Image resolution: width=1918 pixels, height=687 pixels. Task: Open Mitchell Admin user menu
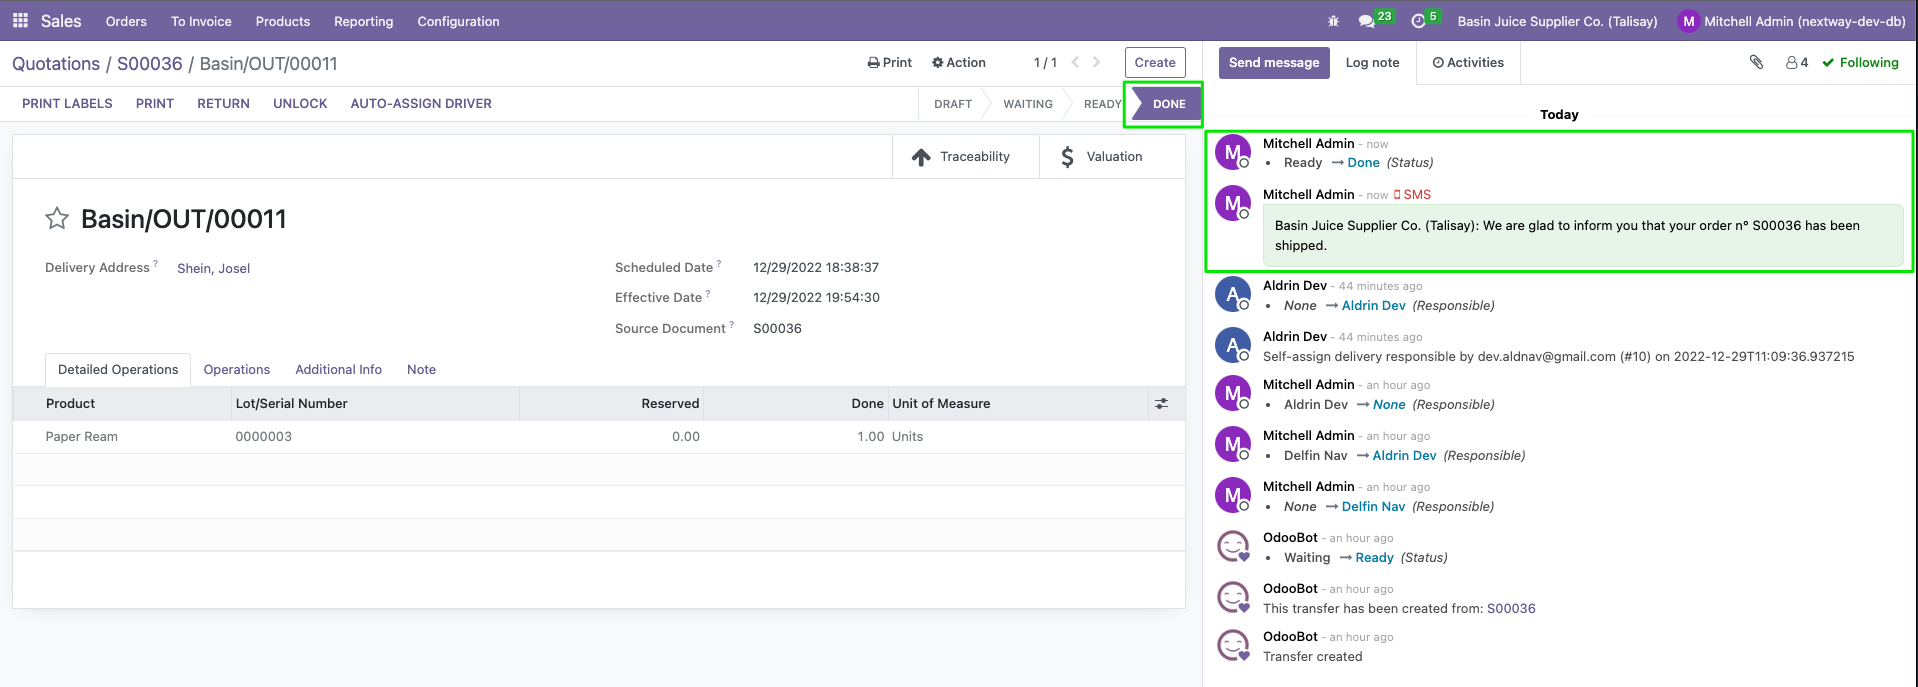pyautogui.click(x=1793, y=21)
